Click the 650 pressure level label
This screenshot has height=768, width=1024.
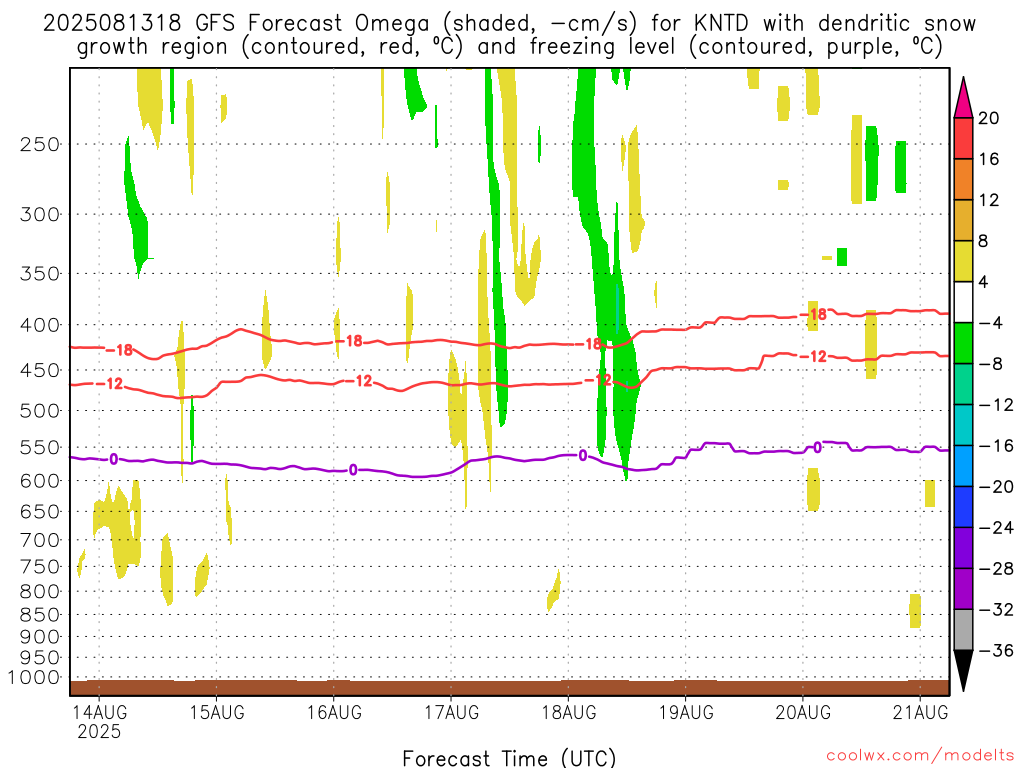pos(40,511)
